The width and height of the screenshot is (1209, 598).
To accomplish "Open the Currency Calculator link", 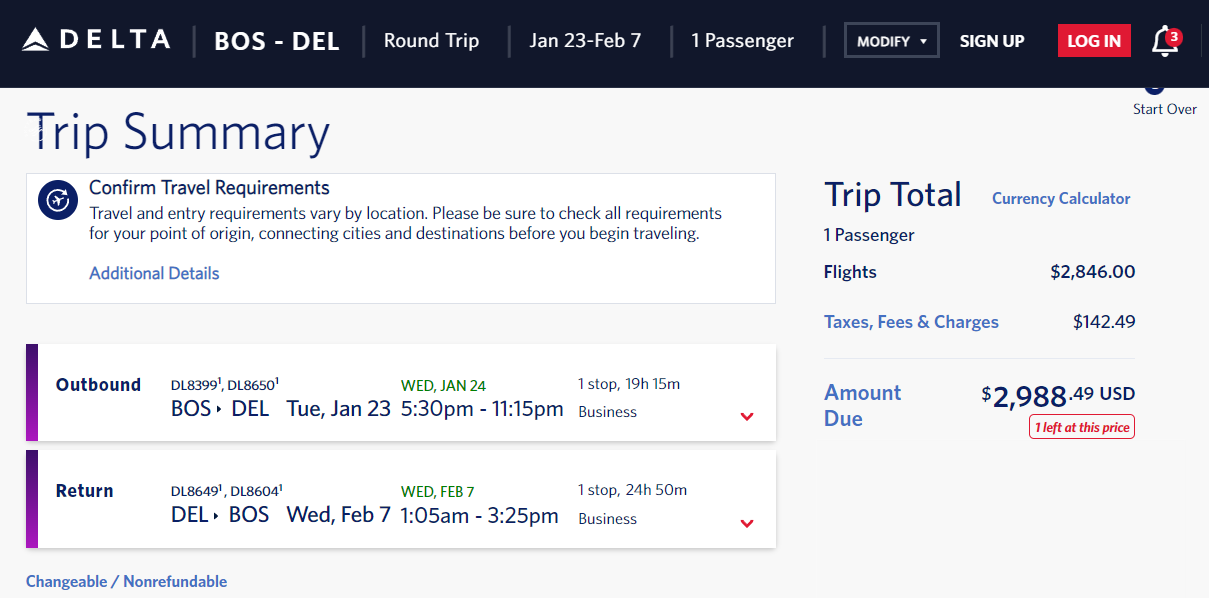I will point(1060,198).
